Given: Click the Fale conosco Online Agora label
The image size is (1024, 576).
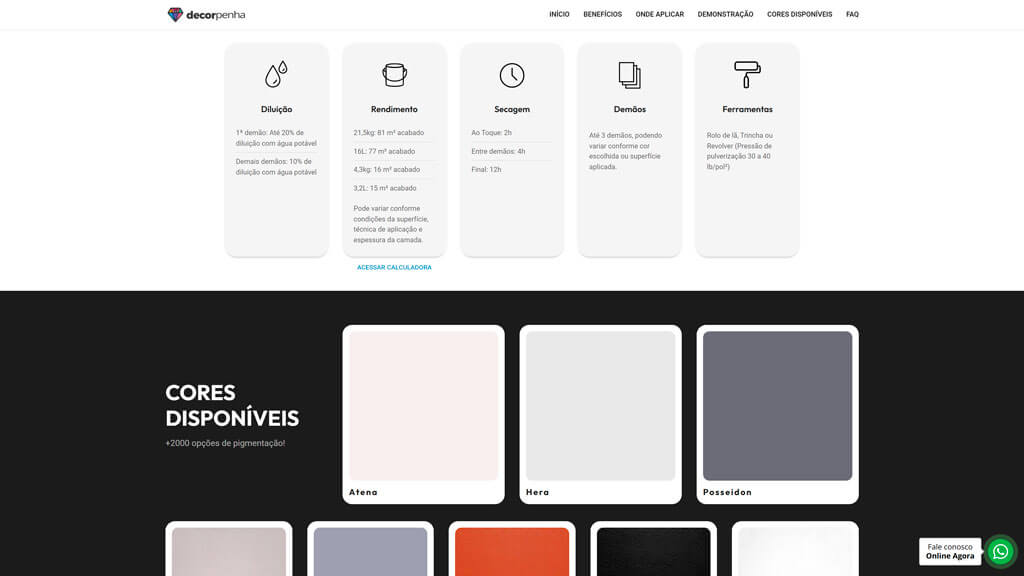Looking at the screenshot, I should (x=950, y=552).
